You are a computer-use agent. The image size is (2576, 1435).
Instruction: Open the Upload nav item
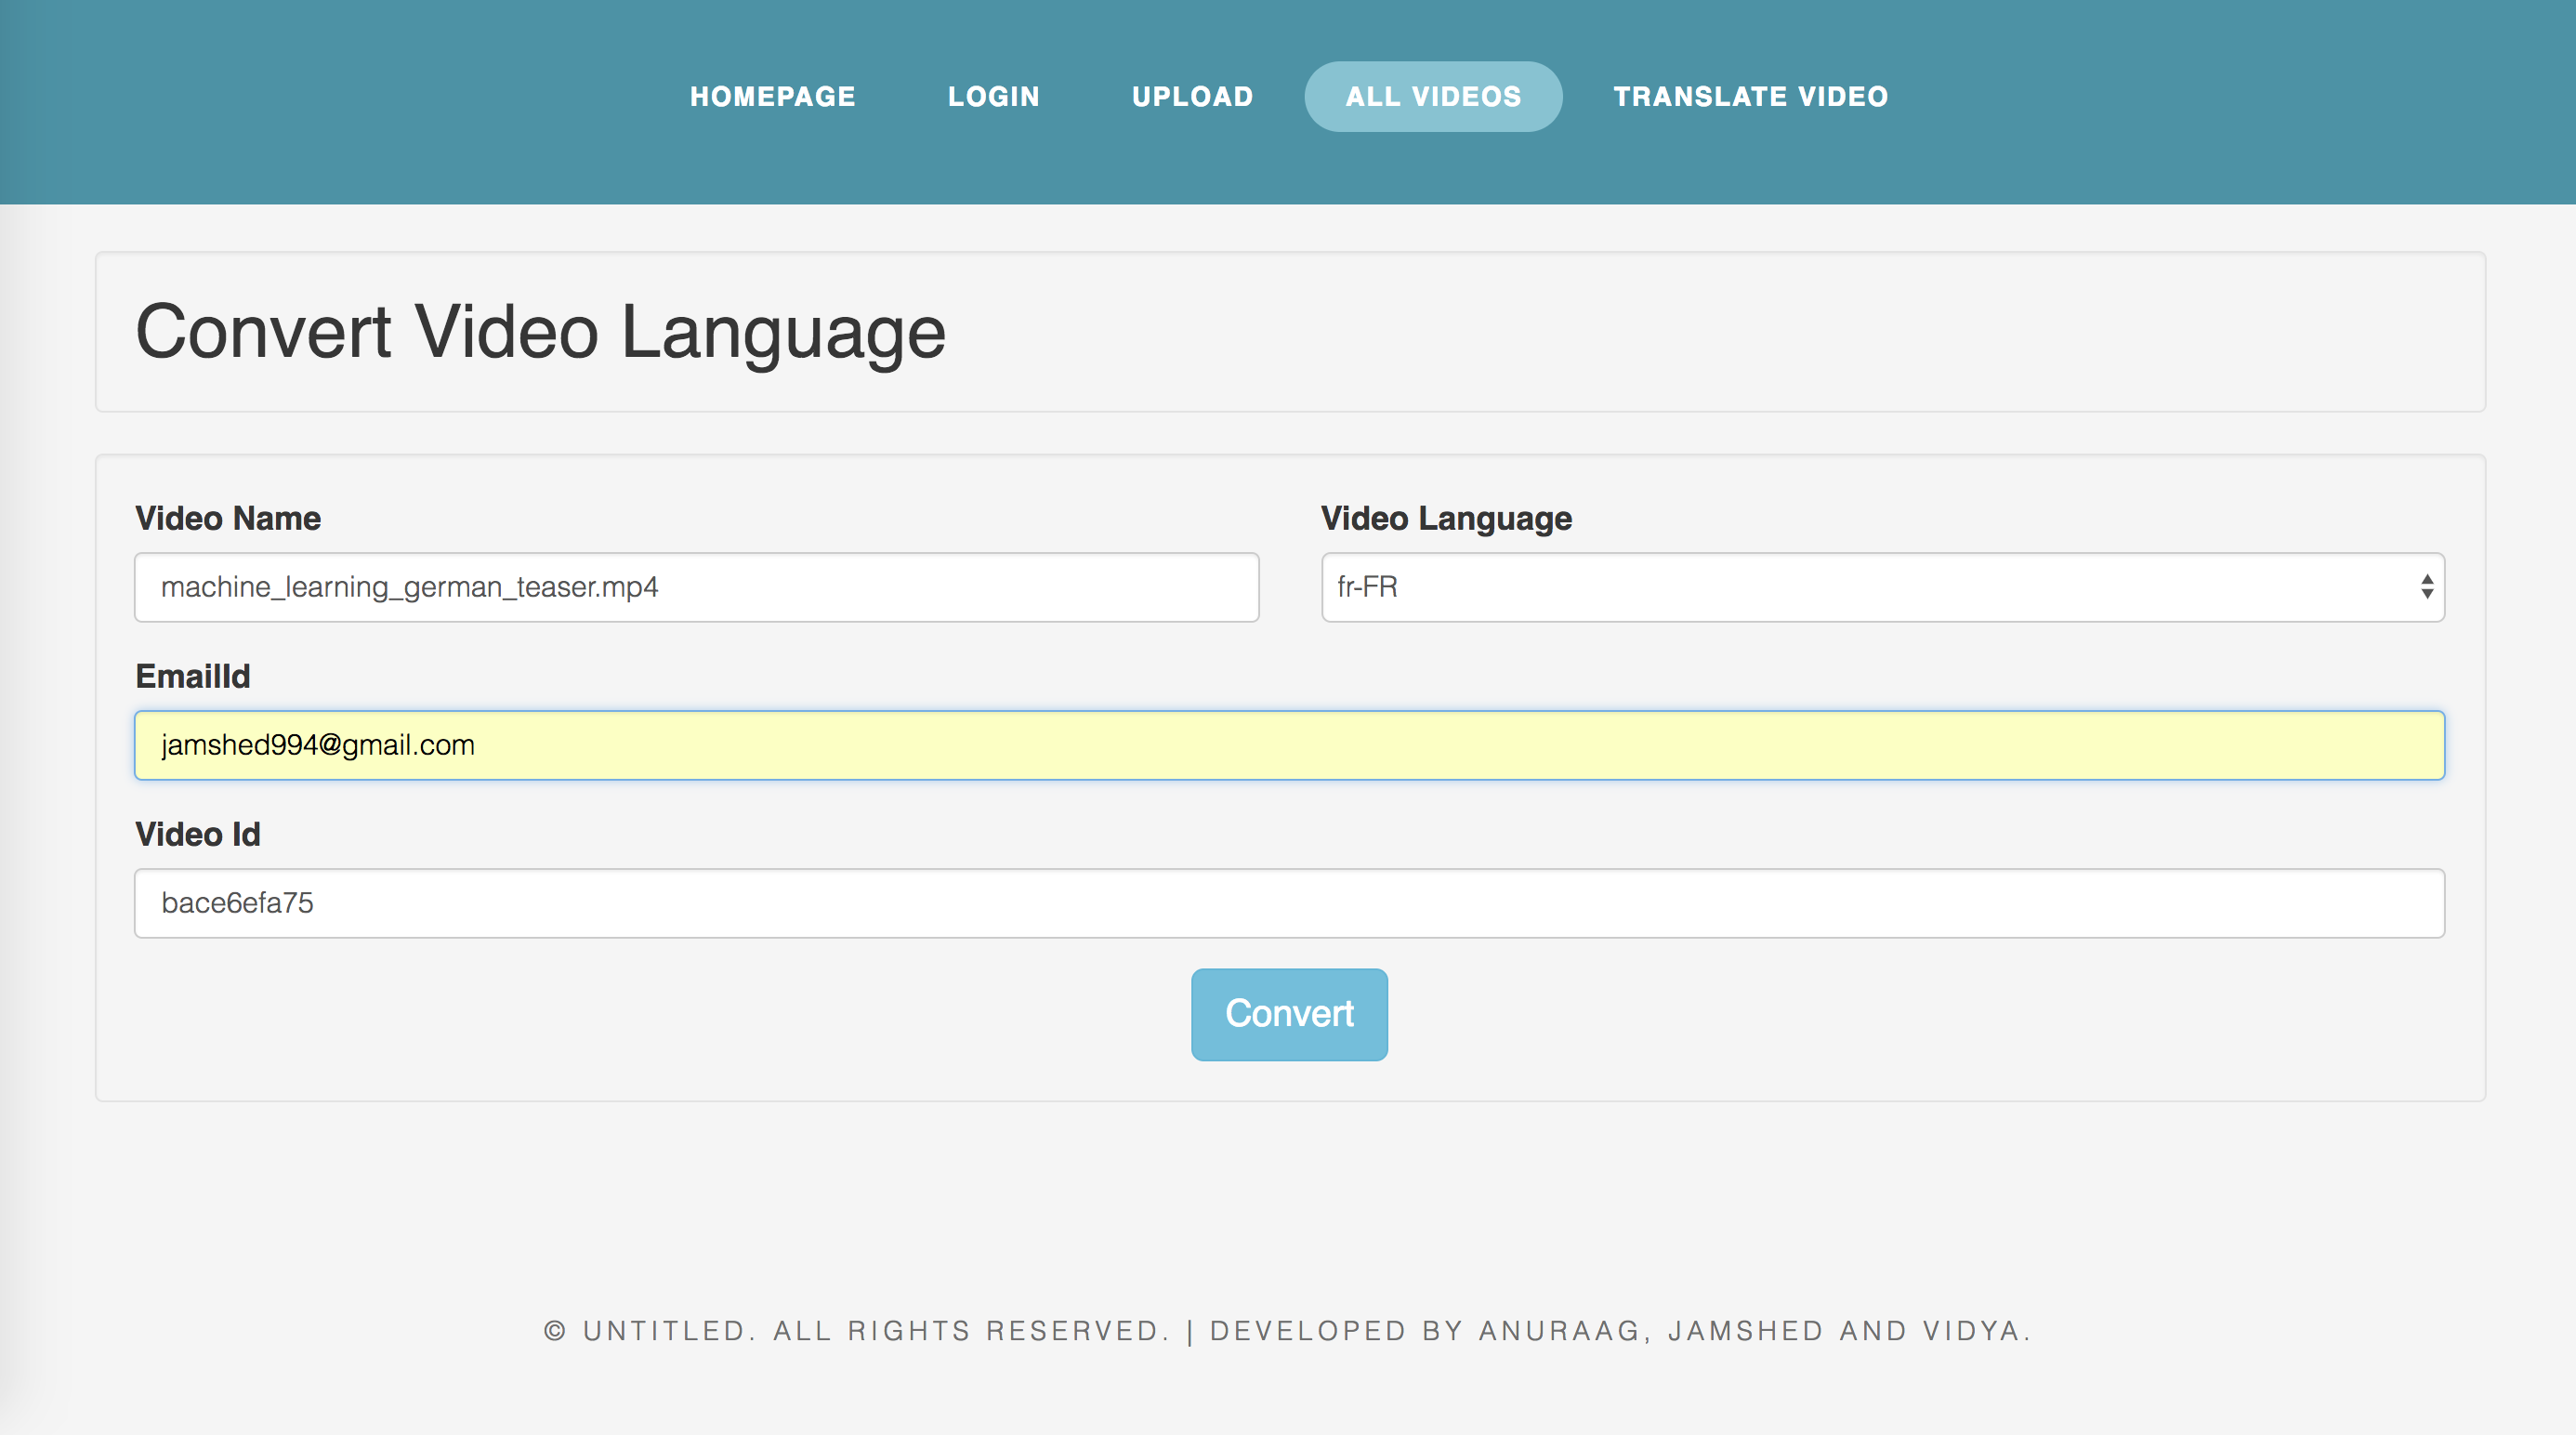pyautogui.click(x=1192, y=96)
